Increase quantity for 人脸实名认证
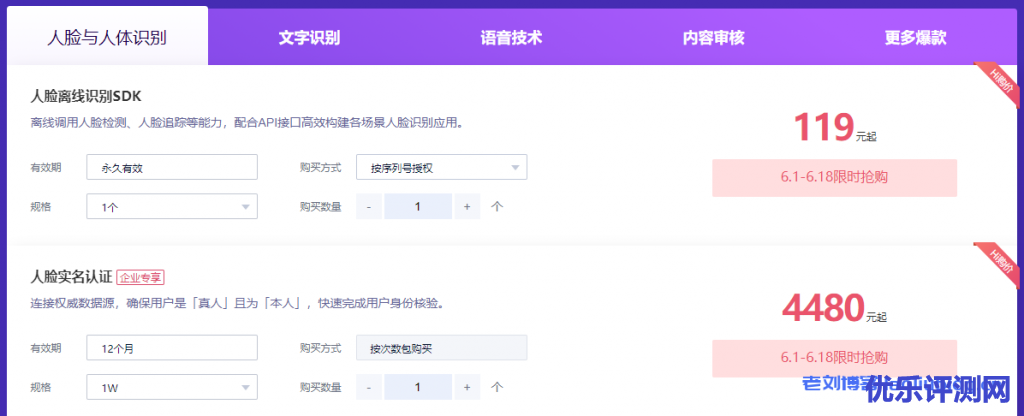1024x416 pixels. point(467,387)
